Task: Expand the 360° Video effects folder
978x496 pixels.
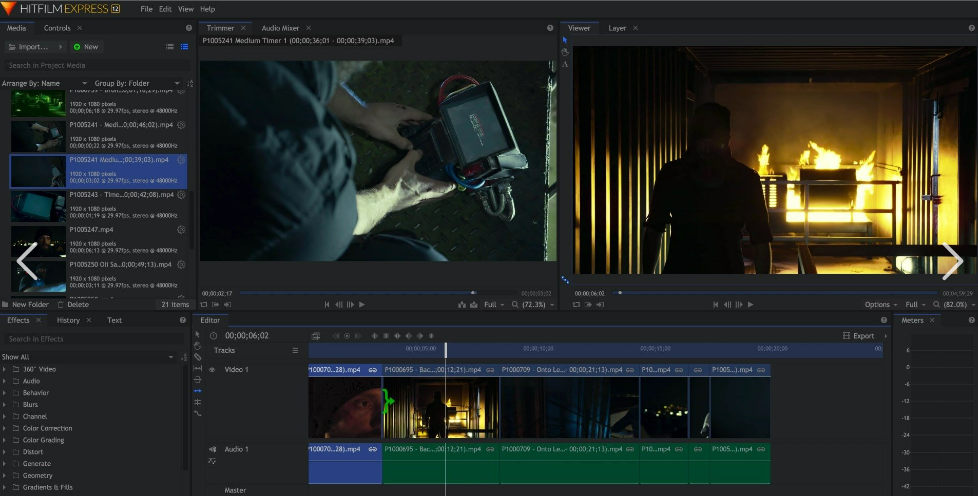Action: point(4,369)
